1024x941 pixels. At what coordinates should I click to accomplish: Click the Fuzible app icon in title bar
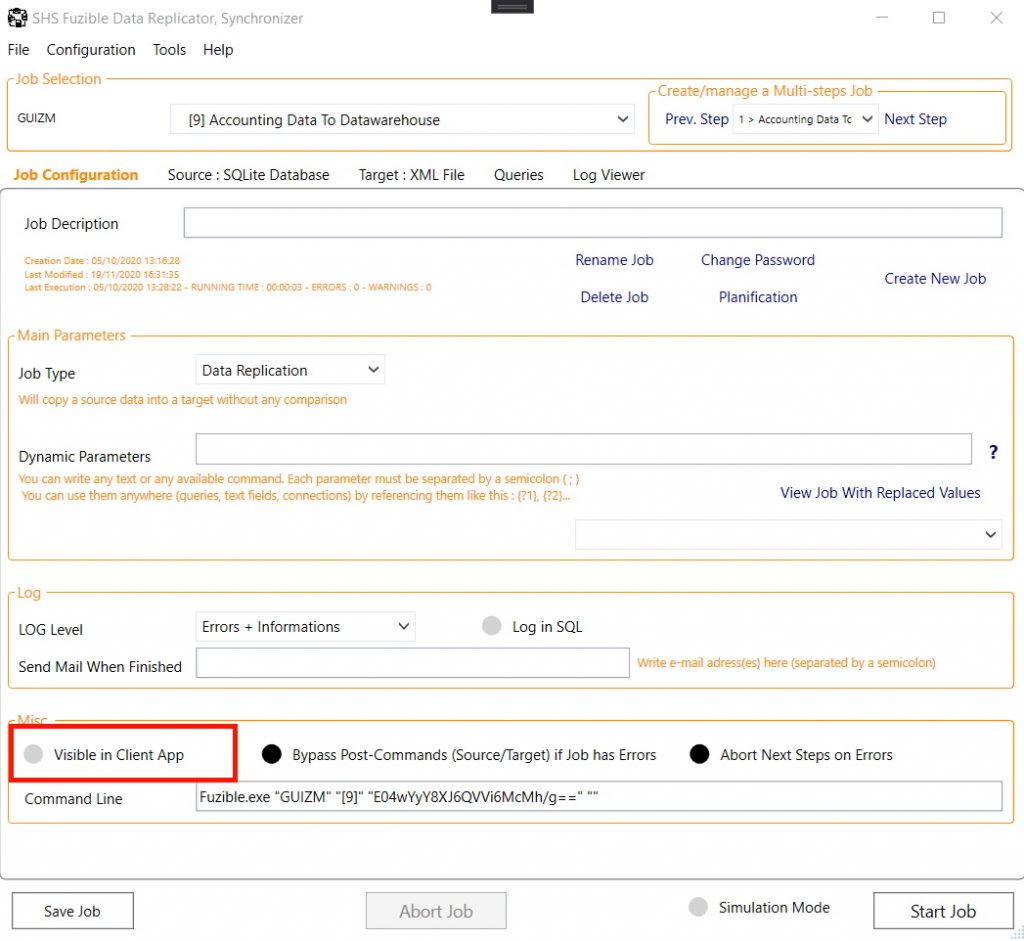(x=18, y=18)
